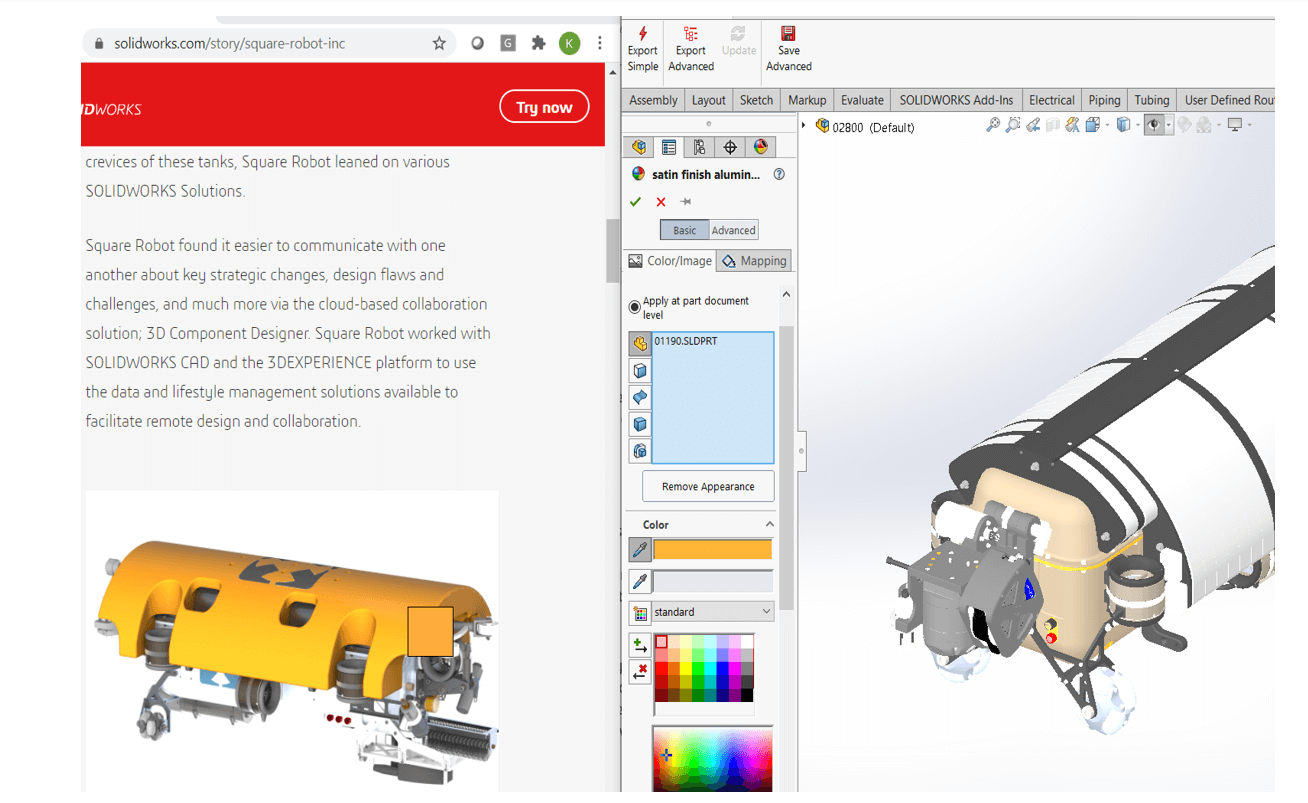1308x803 pixels.
Task: Open the PropertyManager panel tab
Action: tap(669, 147)
